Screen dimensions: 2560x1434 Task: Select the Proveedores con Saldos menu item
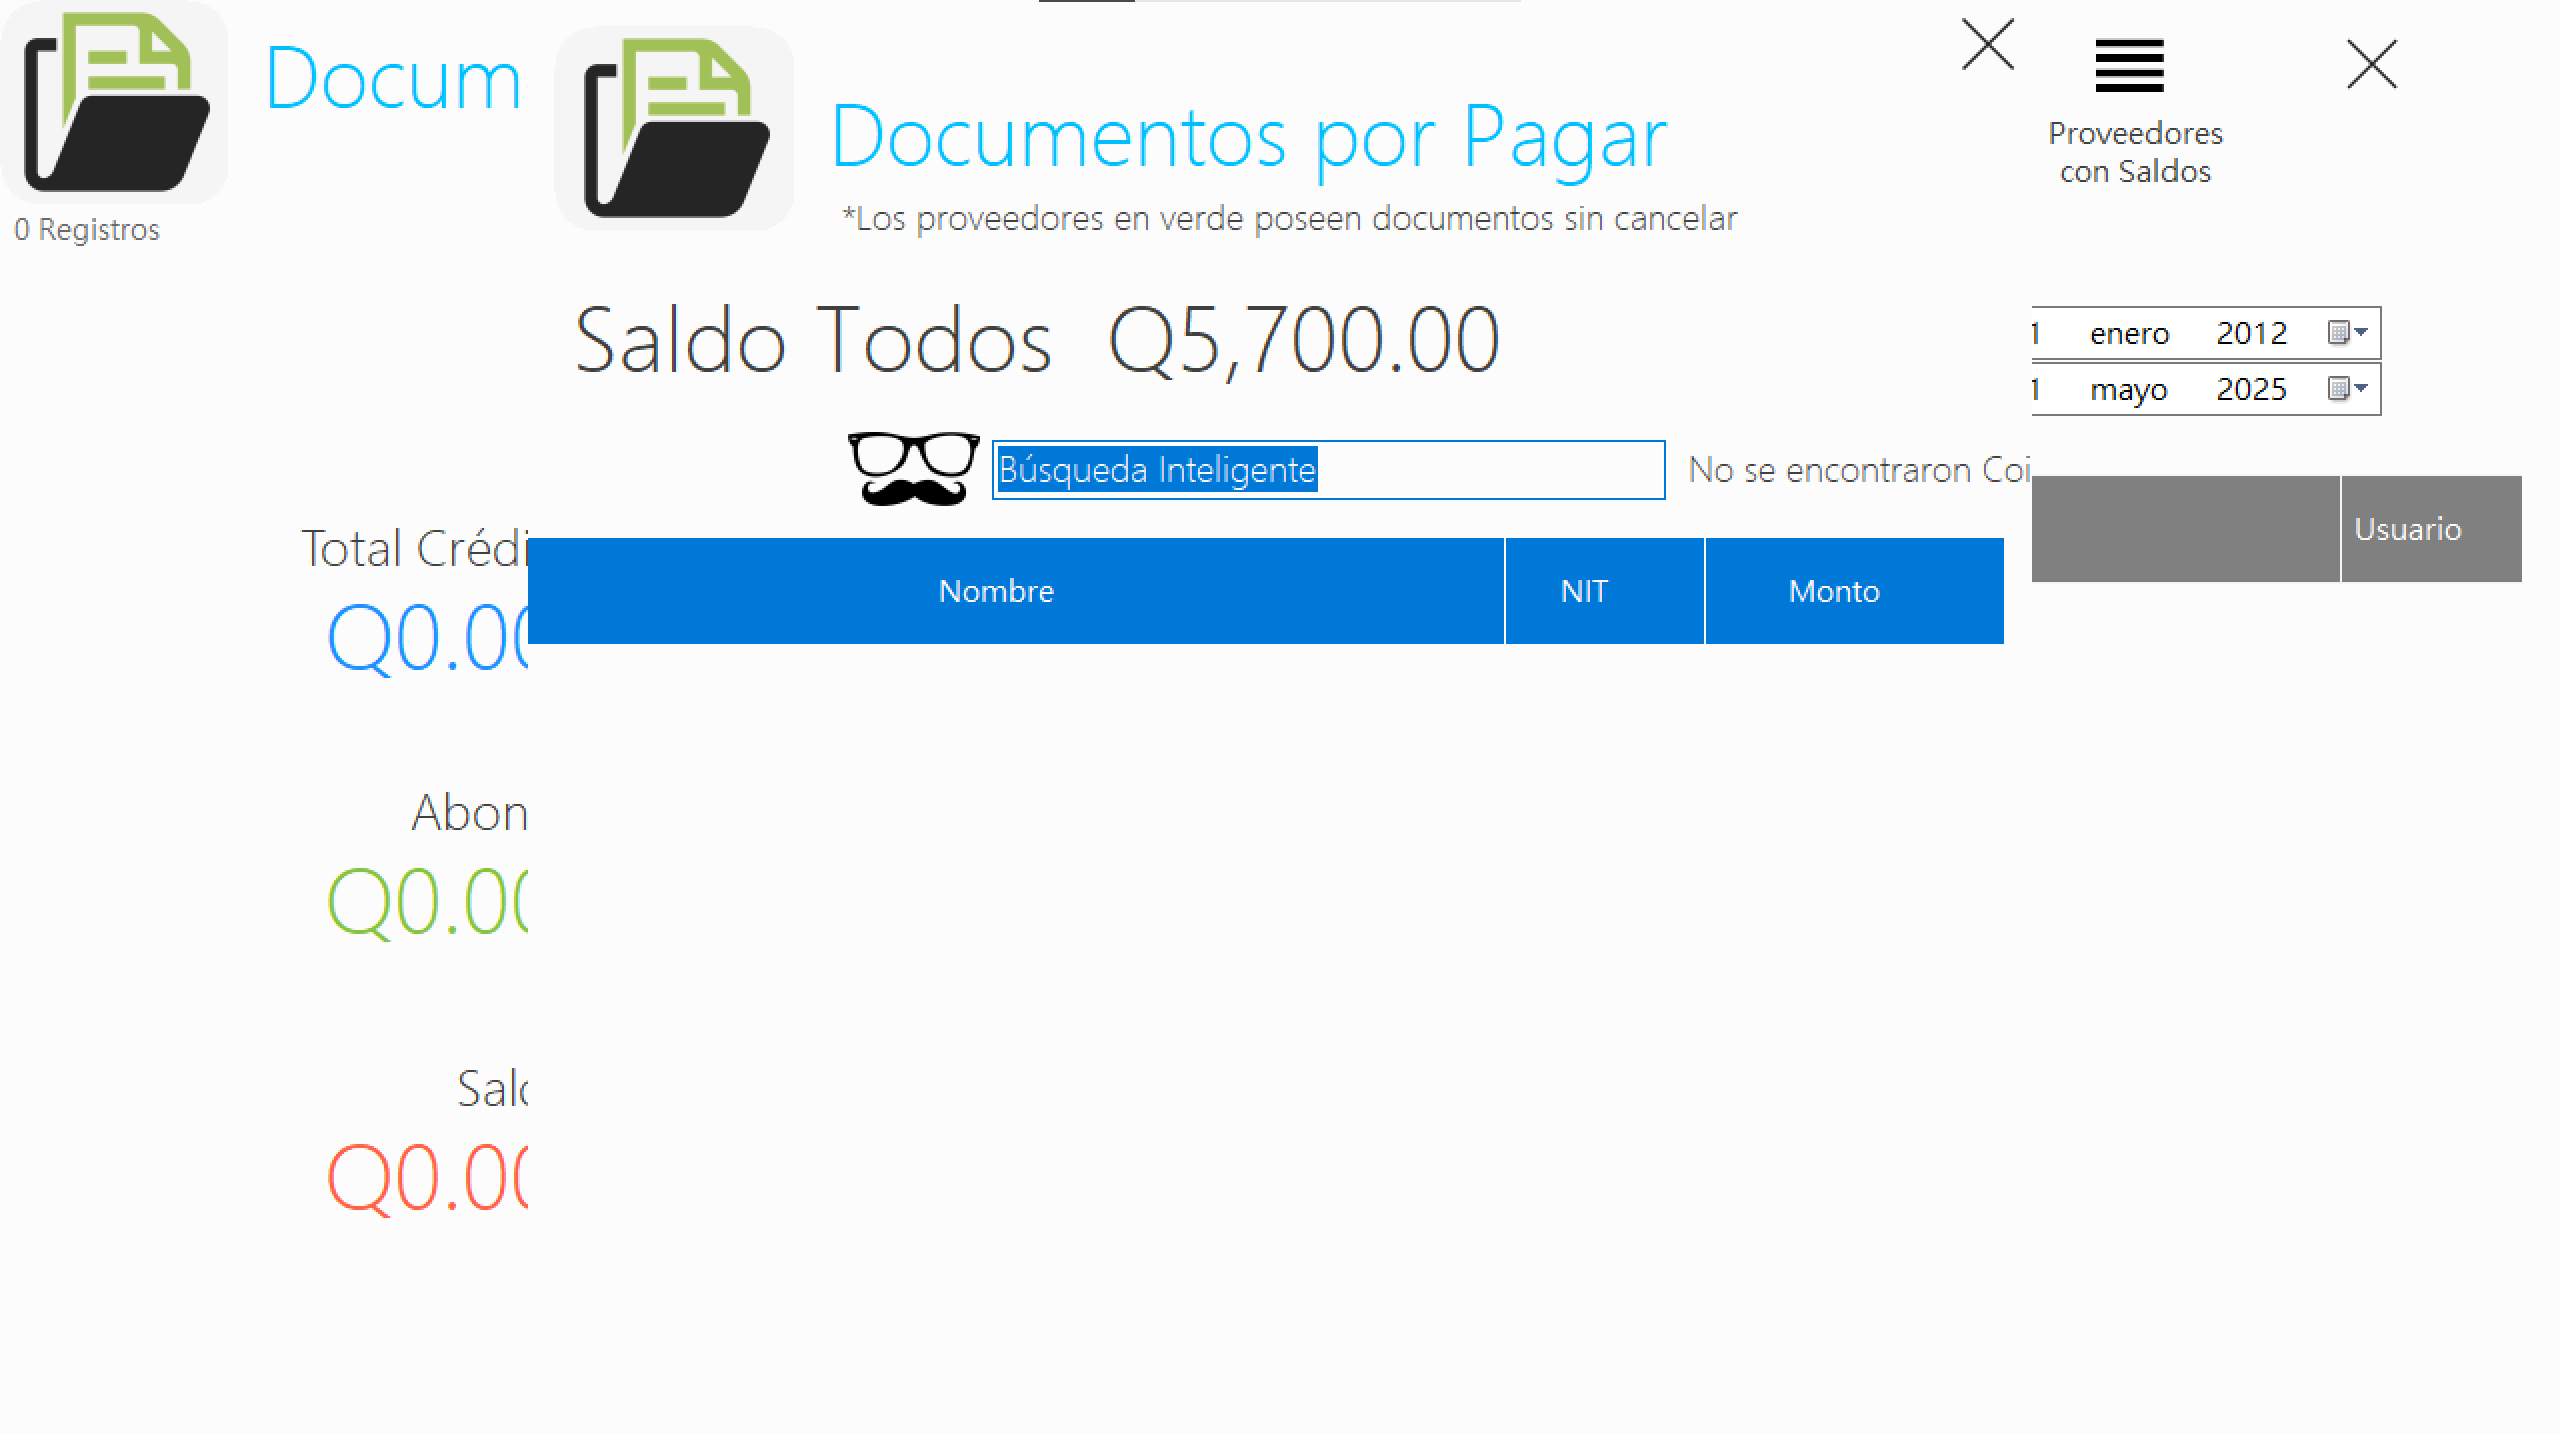click(x=2136, y=150)
